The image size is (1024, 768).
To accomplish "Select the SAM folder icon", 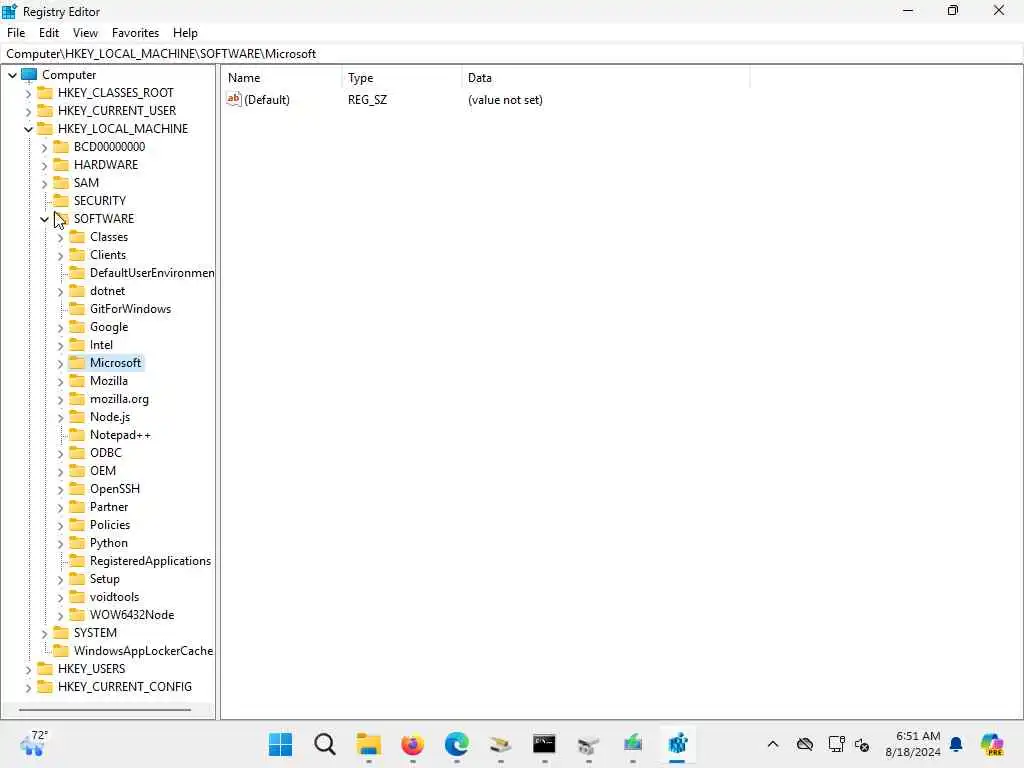I will pyautogui.click(x=61, y=183).
